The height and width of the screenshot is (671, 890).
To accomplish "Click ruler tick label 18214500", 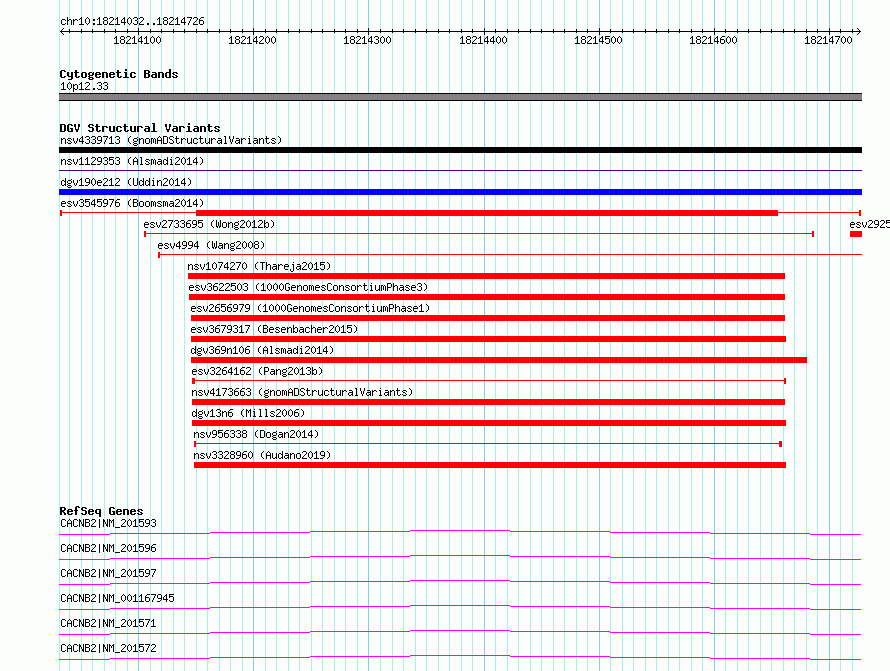I will pos(598,40).
